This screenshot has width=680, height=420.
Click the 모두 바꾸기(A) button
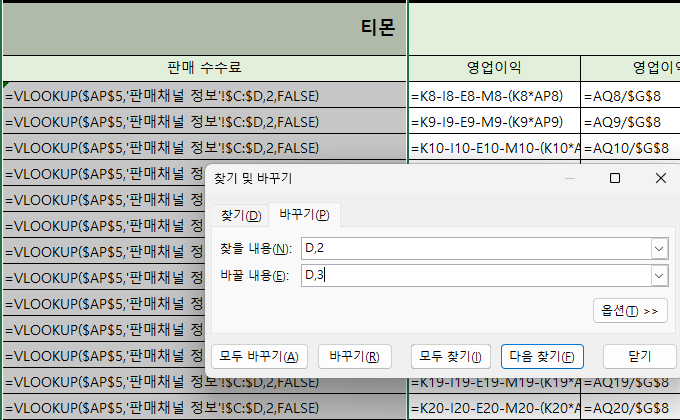[259, 357]
